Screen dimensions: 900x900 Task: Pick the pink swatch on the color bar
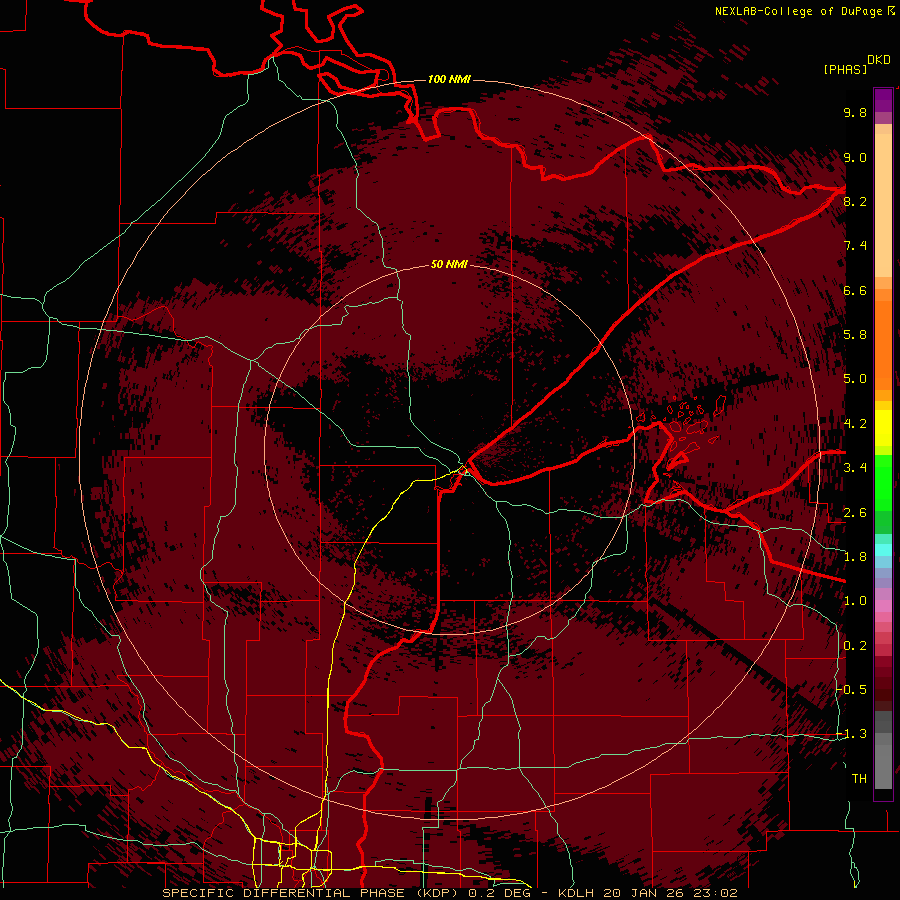[883, 606]
